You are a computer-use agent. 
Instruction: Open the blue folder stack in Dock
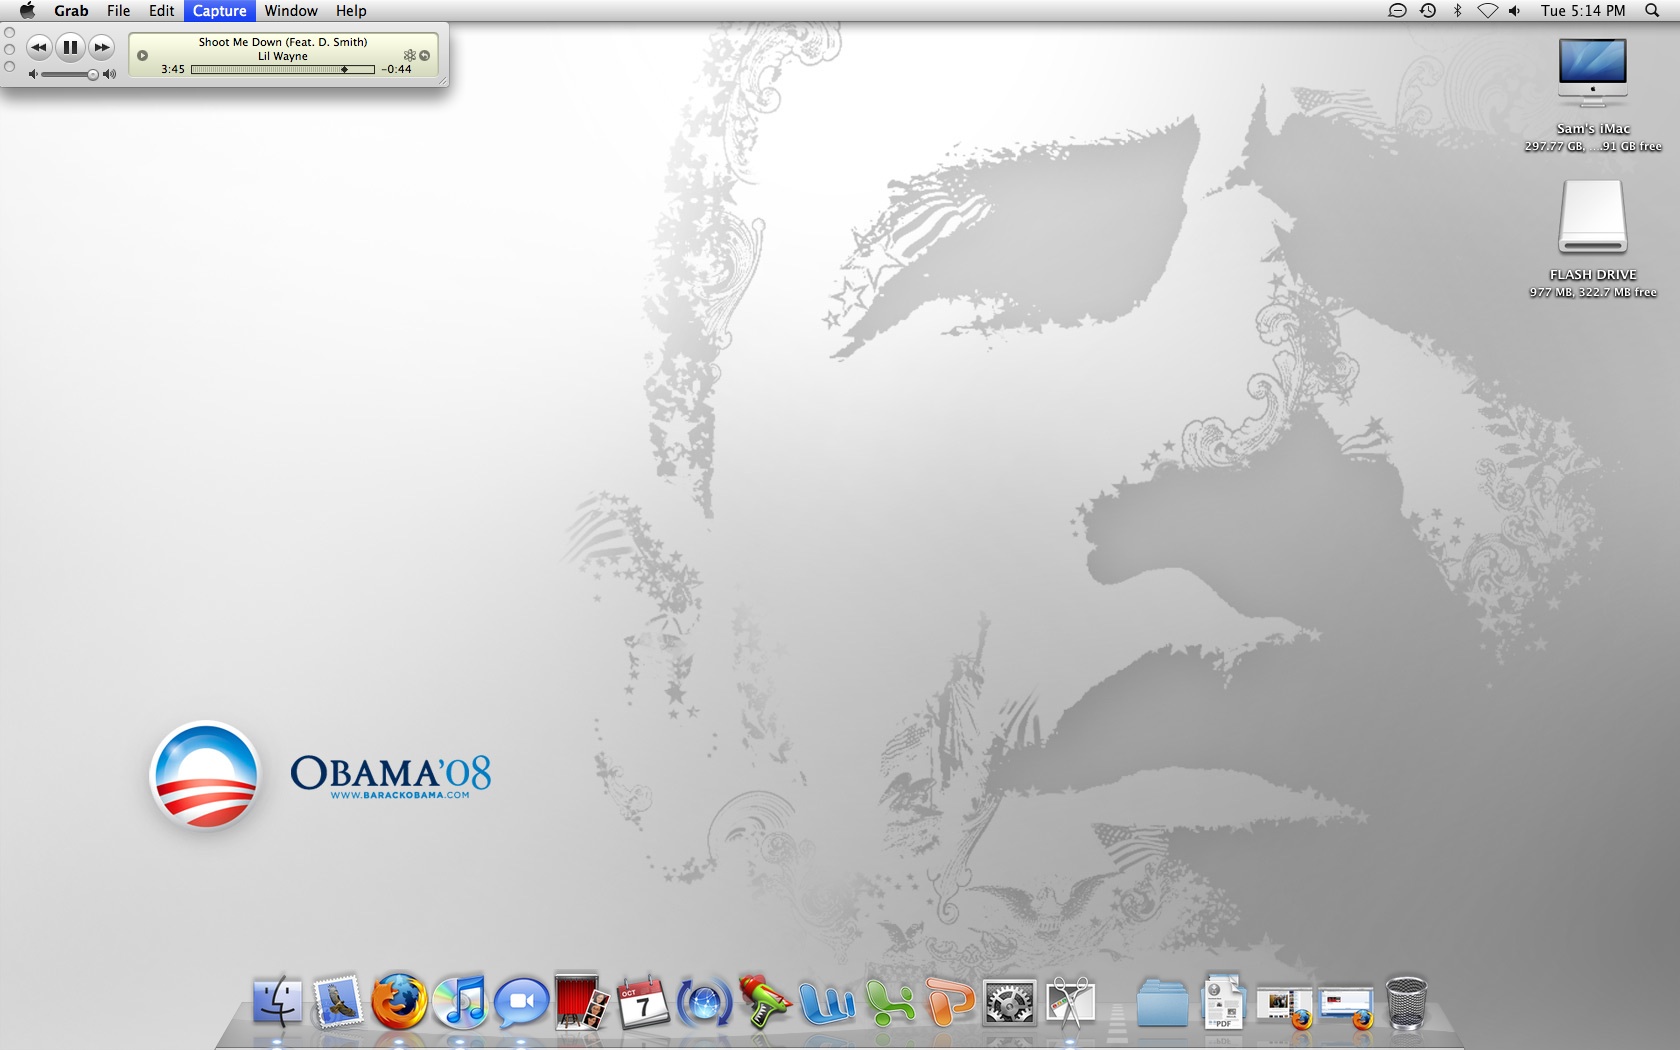coord(1162,1001)
